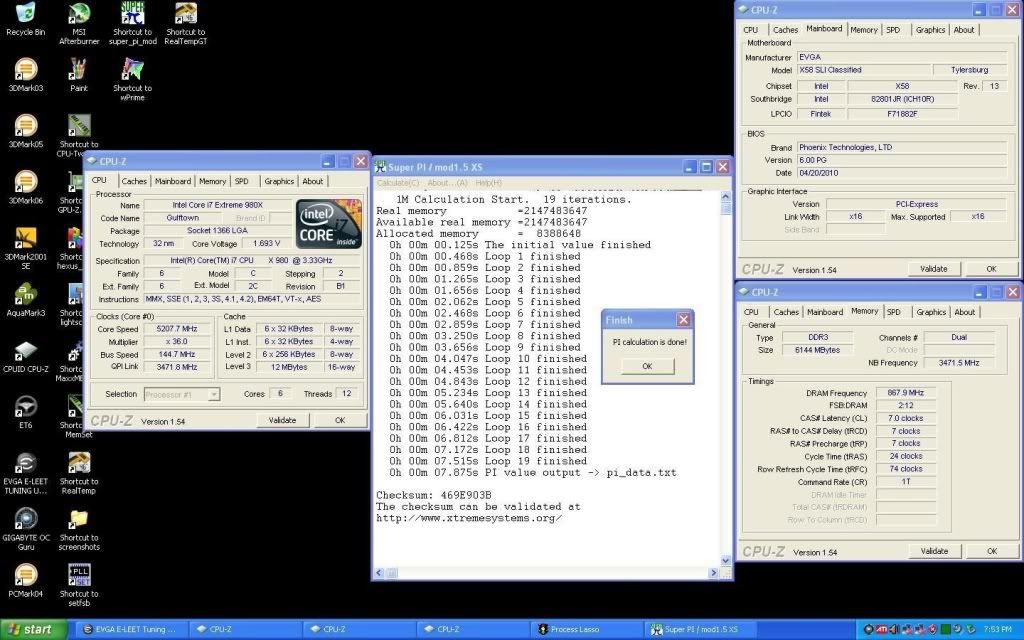Viewport: 1024px width, 640px height.
Task: Open the Calculate menu in Super PI
Action: (x=399, y=183)
